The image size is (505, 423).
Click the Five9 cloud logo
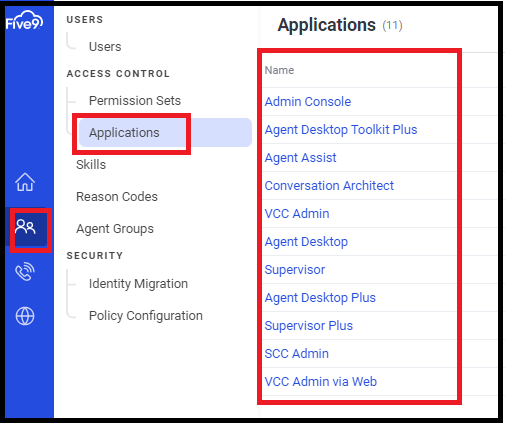click(24, 20)
